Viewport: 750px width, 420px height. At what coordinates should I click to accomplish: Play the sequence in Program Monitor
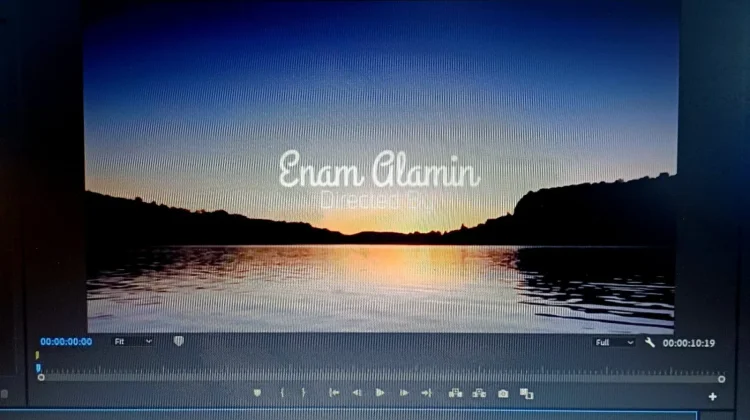pyautogui.click(x=380, y=393)
